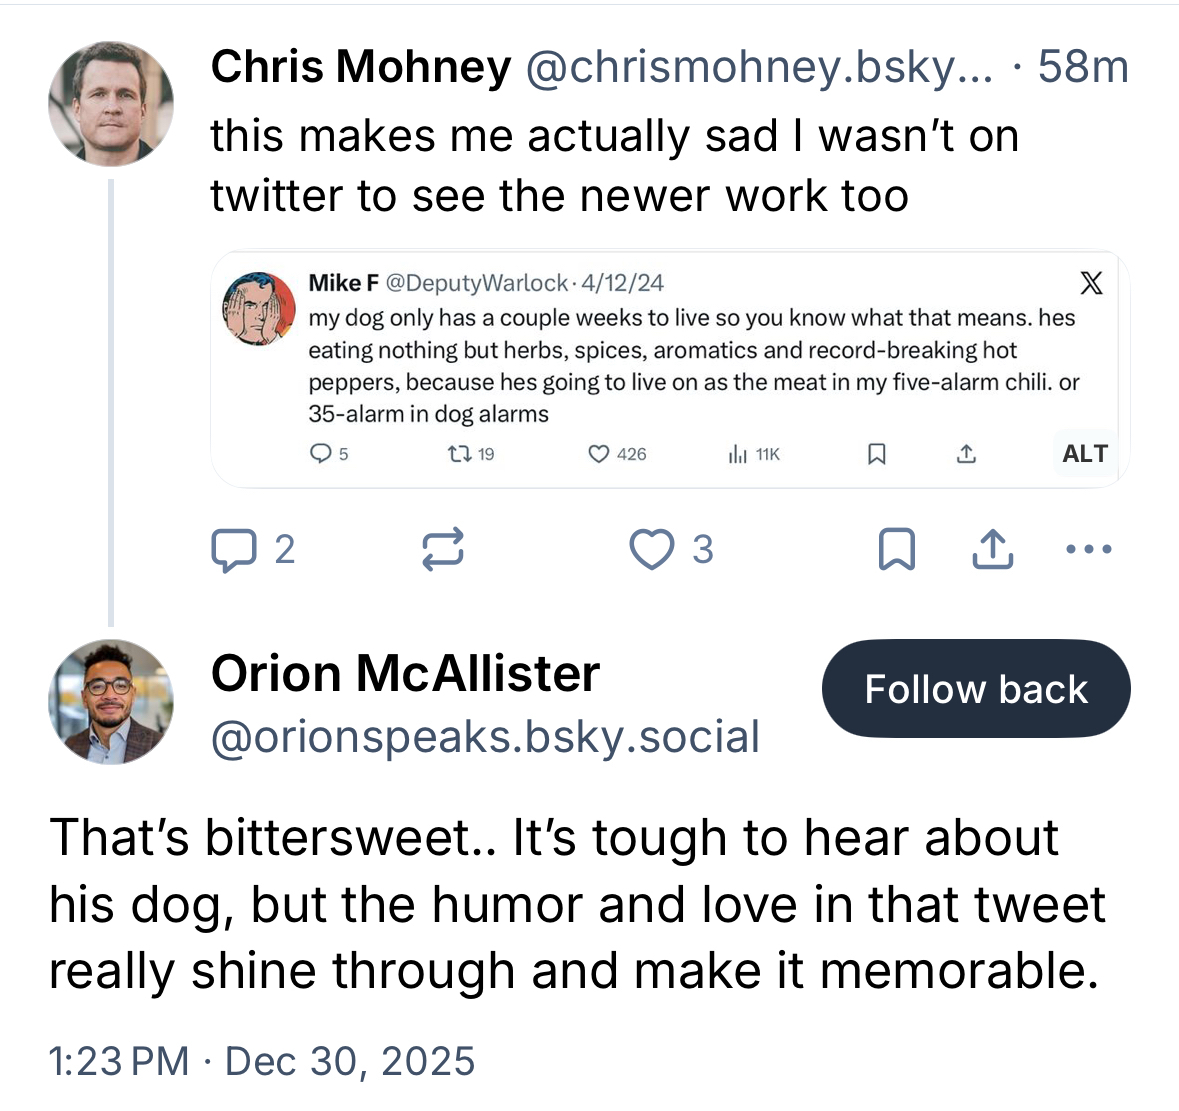Open Chris Mohney's profile picture
This screenshot has height=1111, width=1179.
click(x=111, y=103)
